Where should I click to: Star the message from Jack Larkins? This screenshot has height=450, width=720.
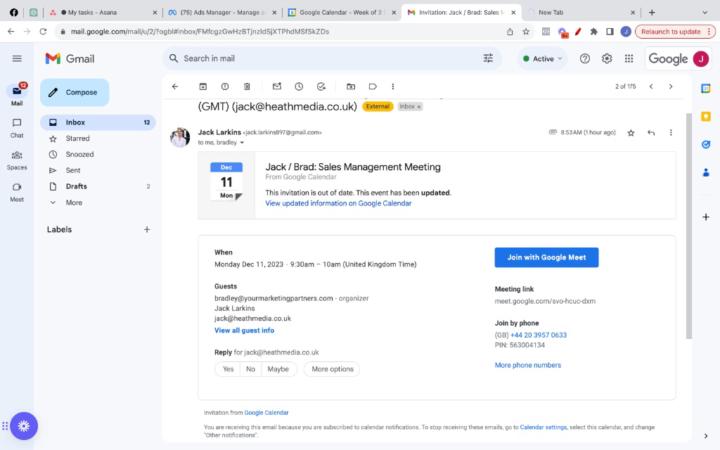coord(630,132)
